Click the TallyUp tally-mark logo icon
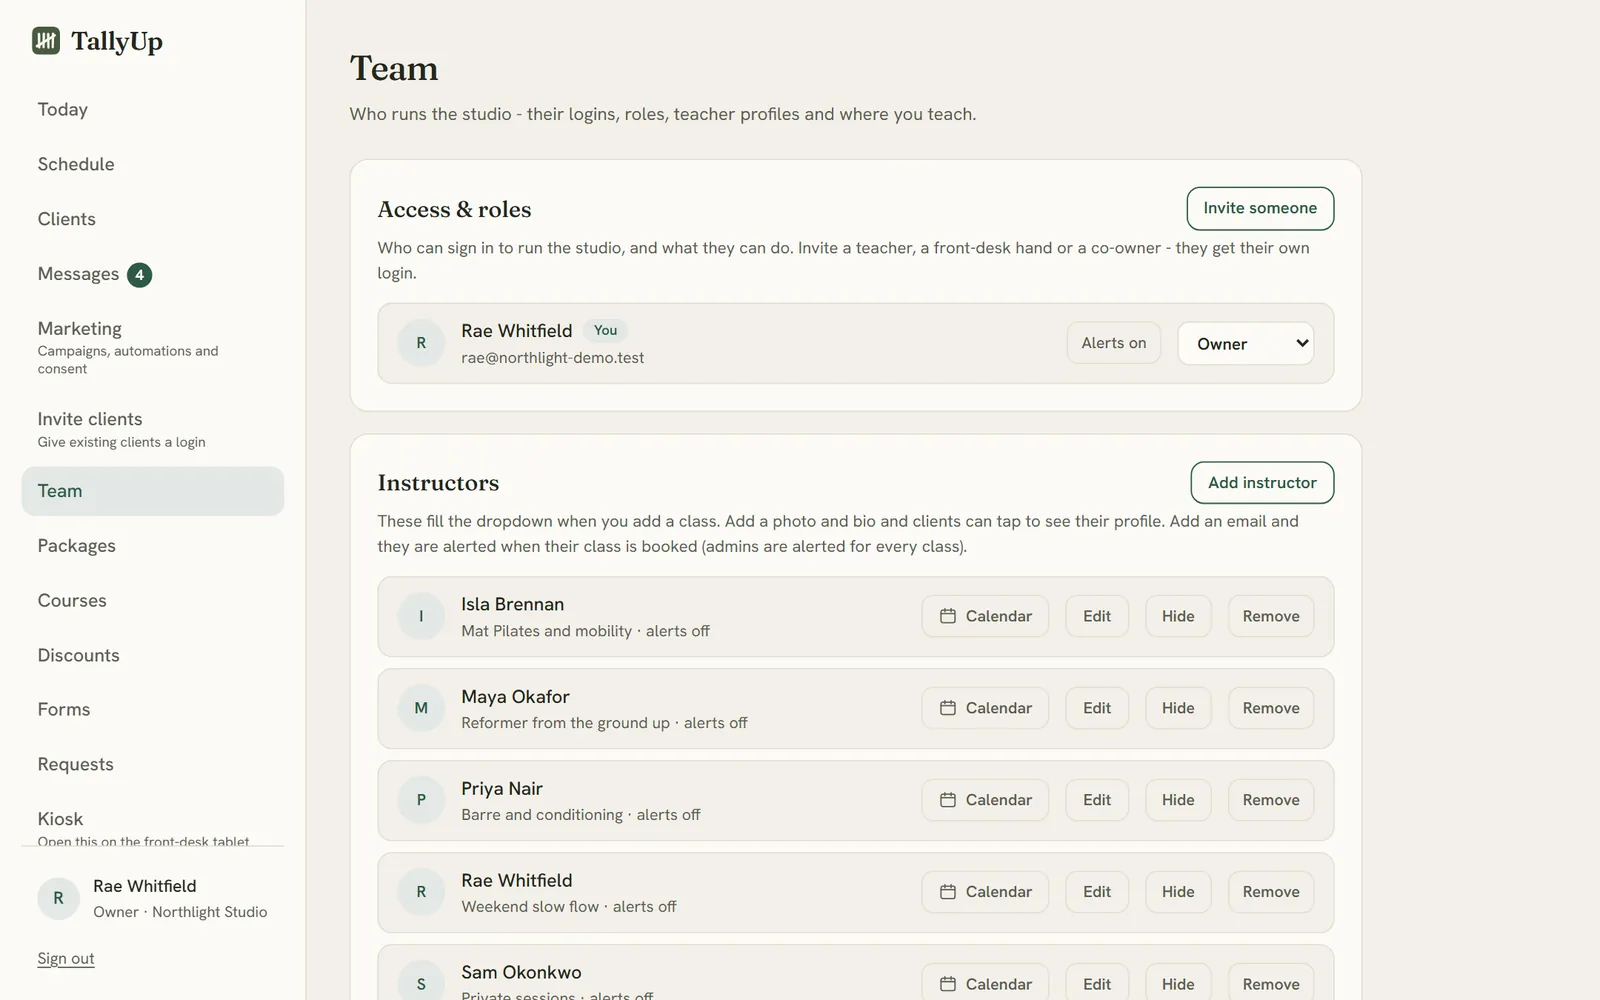The height and width of the screenshot is (1000, 1600). click(46, 41)
